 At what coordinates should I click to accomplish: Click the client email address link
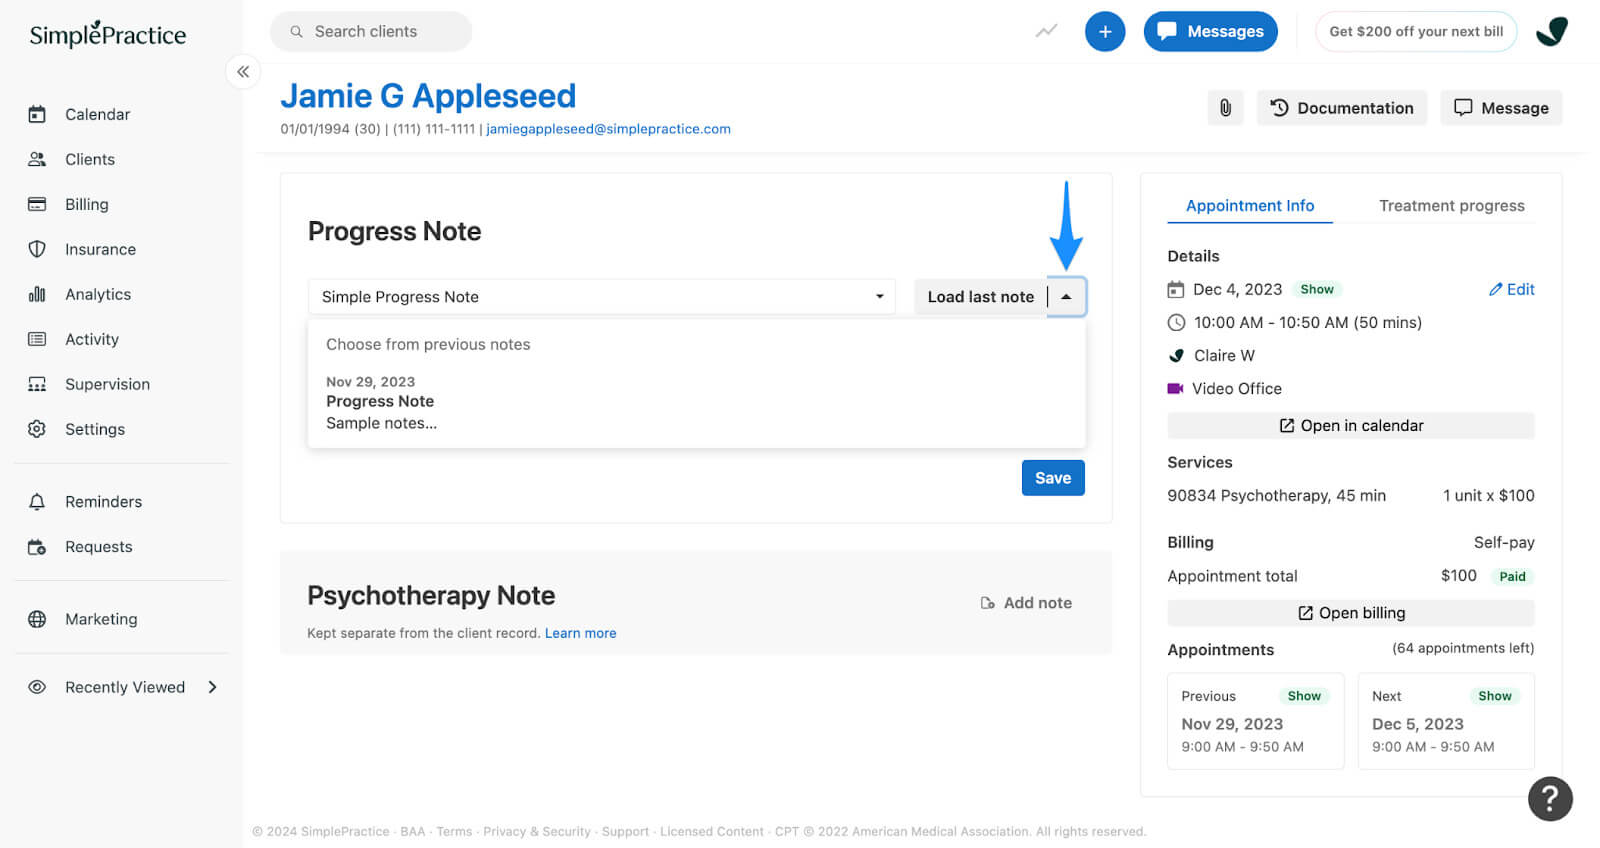click(x=608, y=129)
